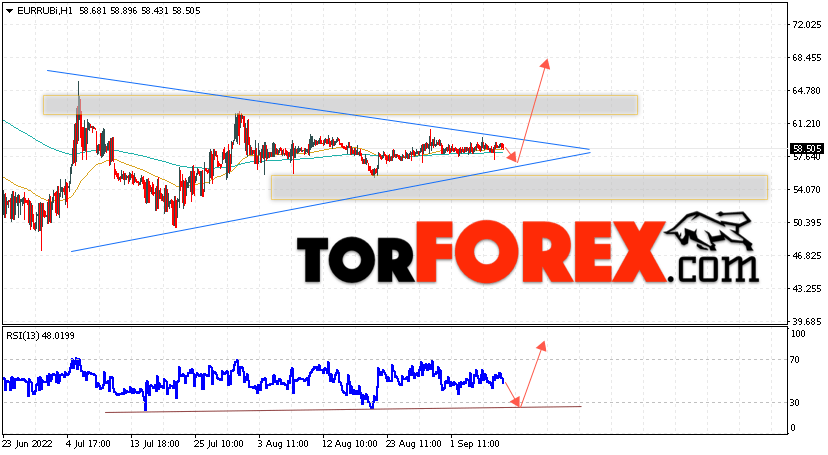
Task: Select the 4 Jul 17:00 time label
Action: 88,444
